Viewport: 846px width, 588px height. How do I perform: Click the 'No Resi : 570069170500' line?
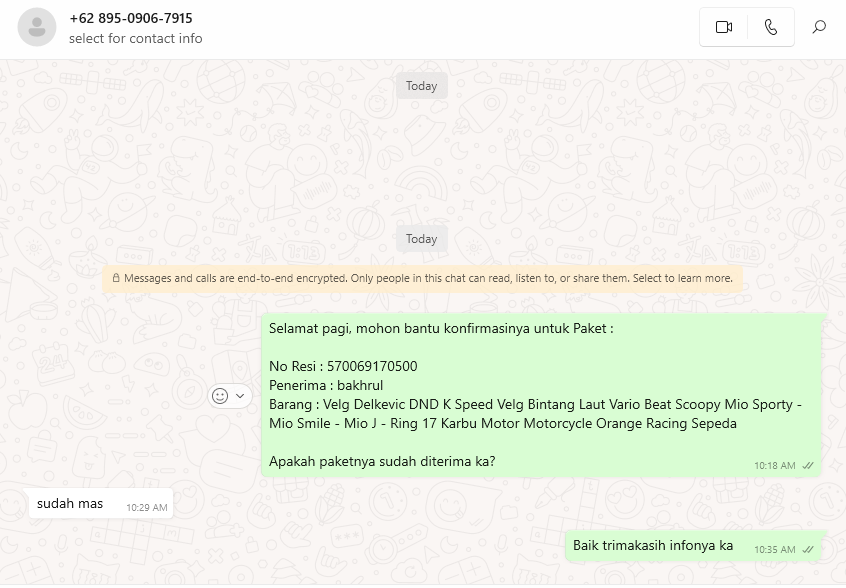click(343, 366)
